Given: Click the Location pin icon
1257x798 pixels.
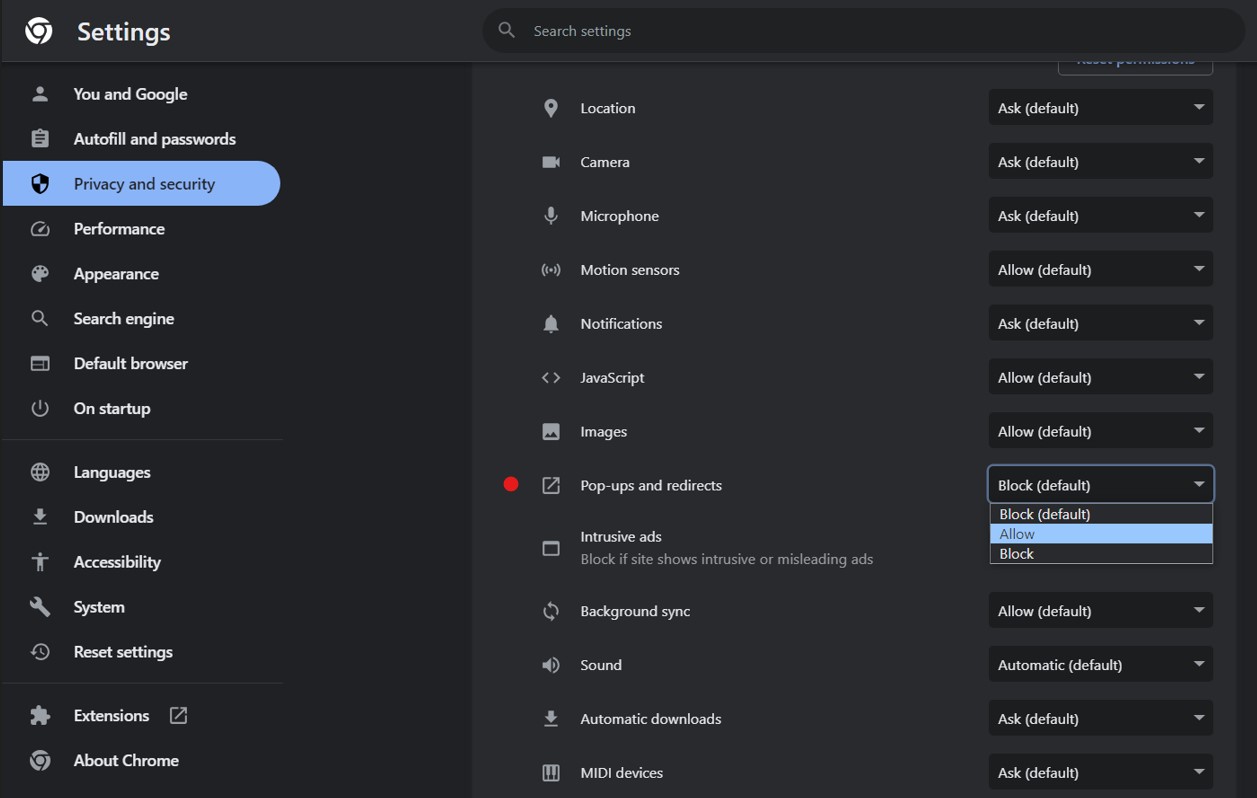Looking at the screenshot, I should coord(551,108).
